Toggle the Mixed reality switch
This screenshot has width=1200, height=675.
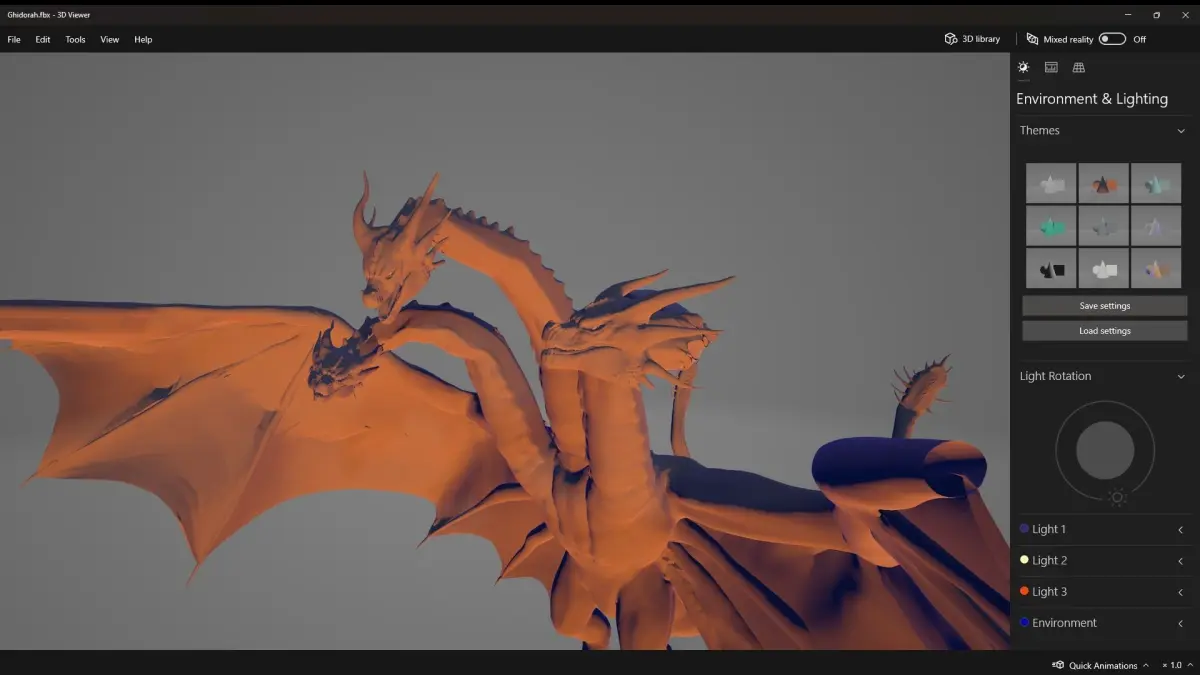click(1112, 39)
